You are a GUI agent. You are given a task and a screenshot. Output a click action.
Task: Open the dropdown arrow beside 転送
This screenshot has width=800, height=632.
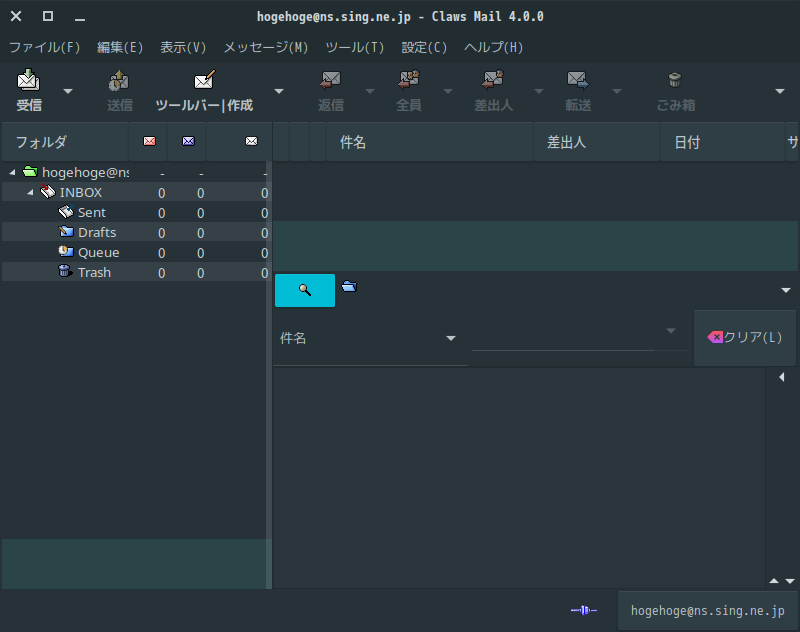617,91
